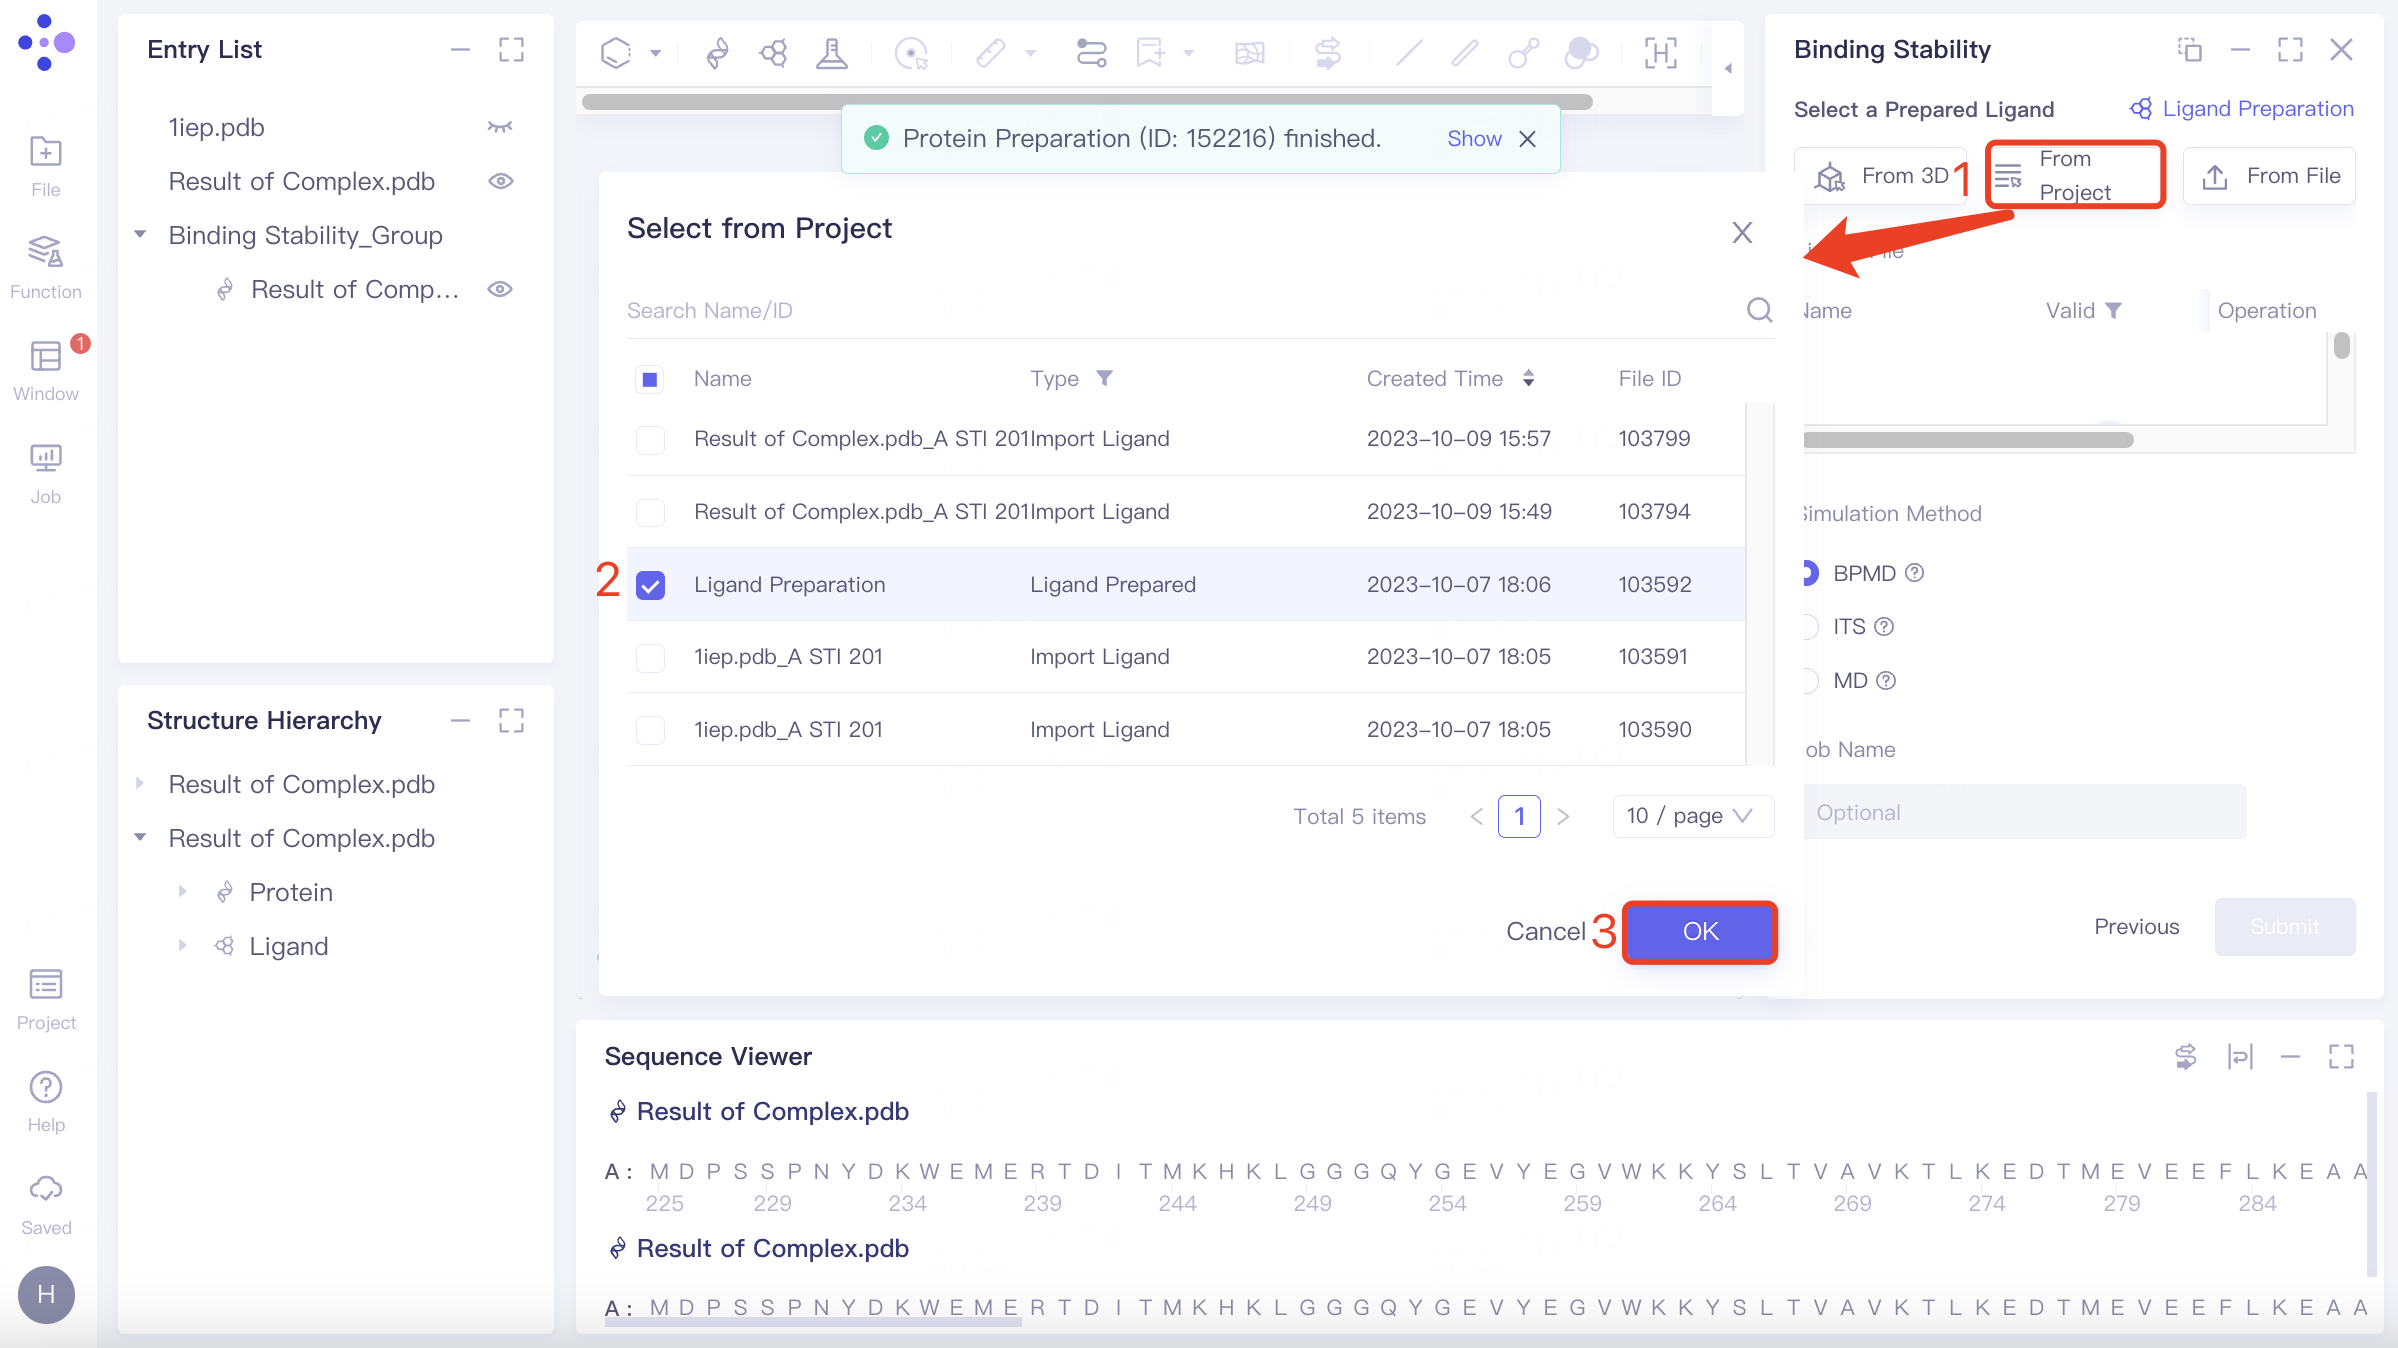Select the From File tab option

[x=2270, y=176]
